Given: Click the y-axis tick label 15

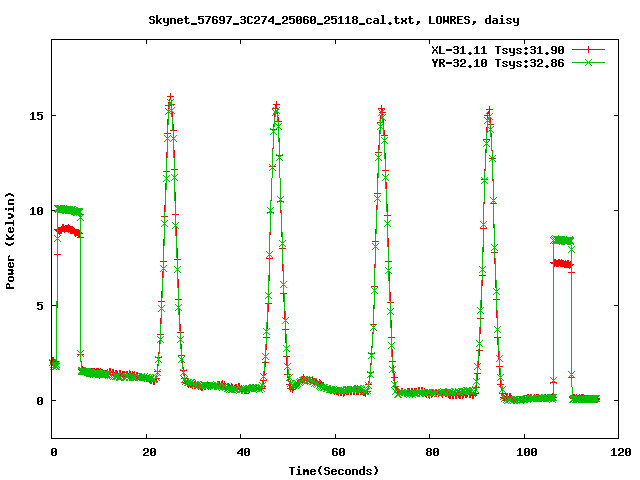Looking at the screenshot, I should 36,116.
